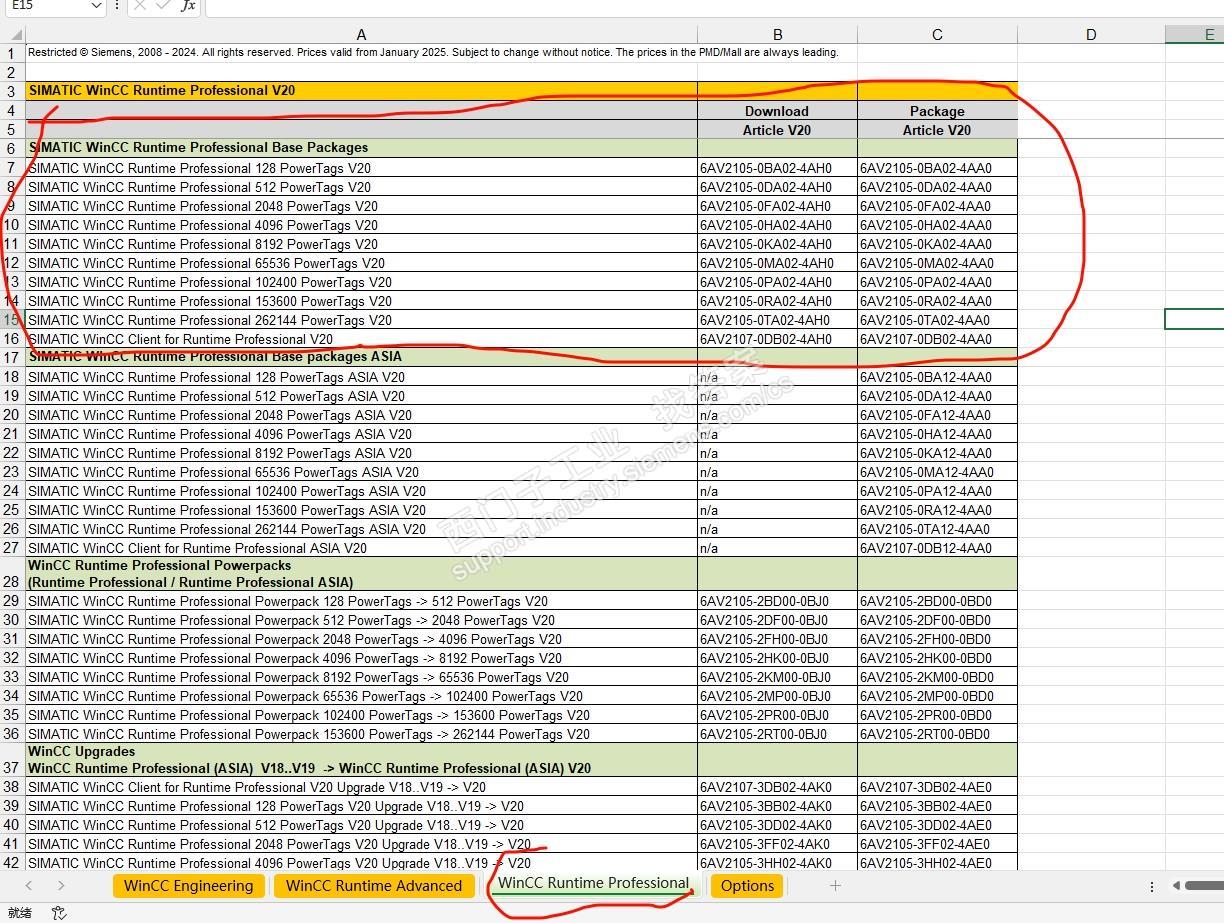Click cell 6AV2105-0PA02-4AH0
Viewport: 1224px width, 923px height.
coord(777,282)
